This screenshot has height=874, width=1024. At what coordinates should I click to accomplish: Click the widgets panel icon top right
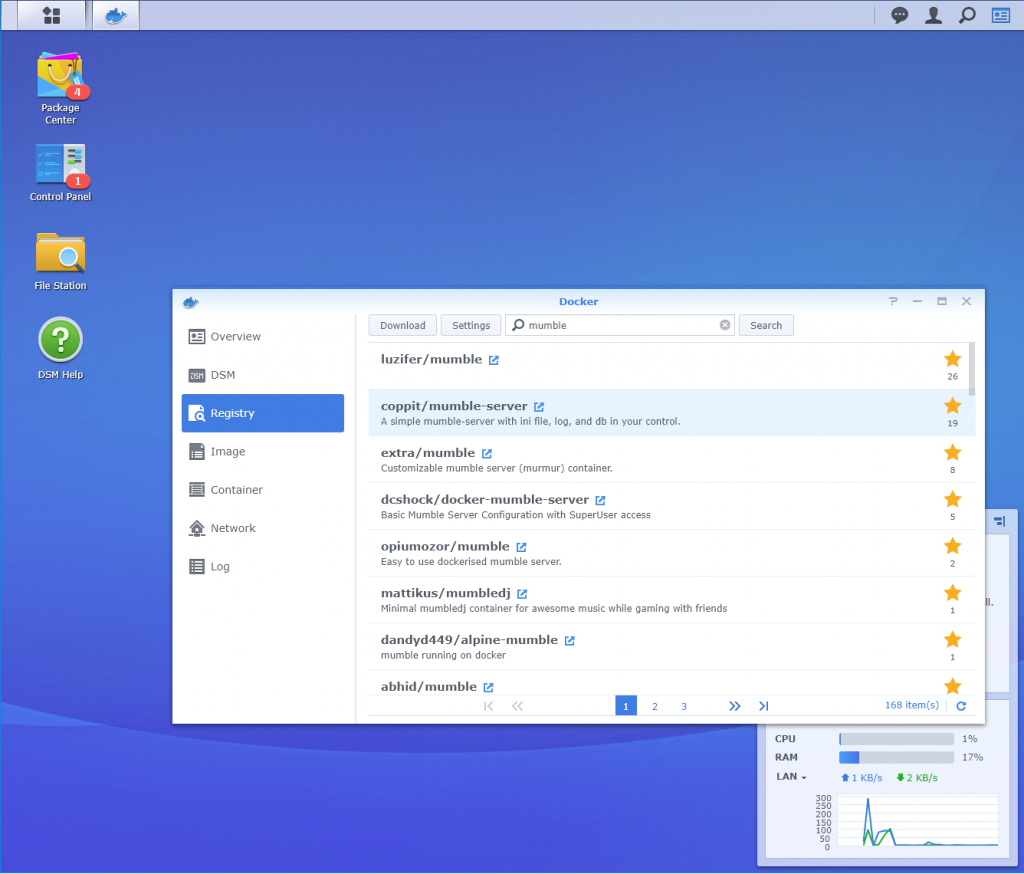[999, 15]
